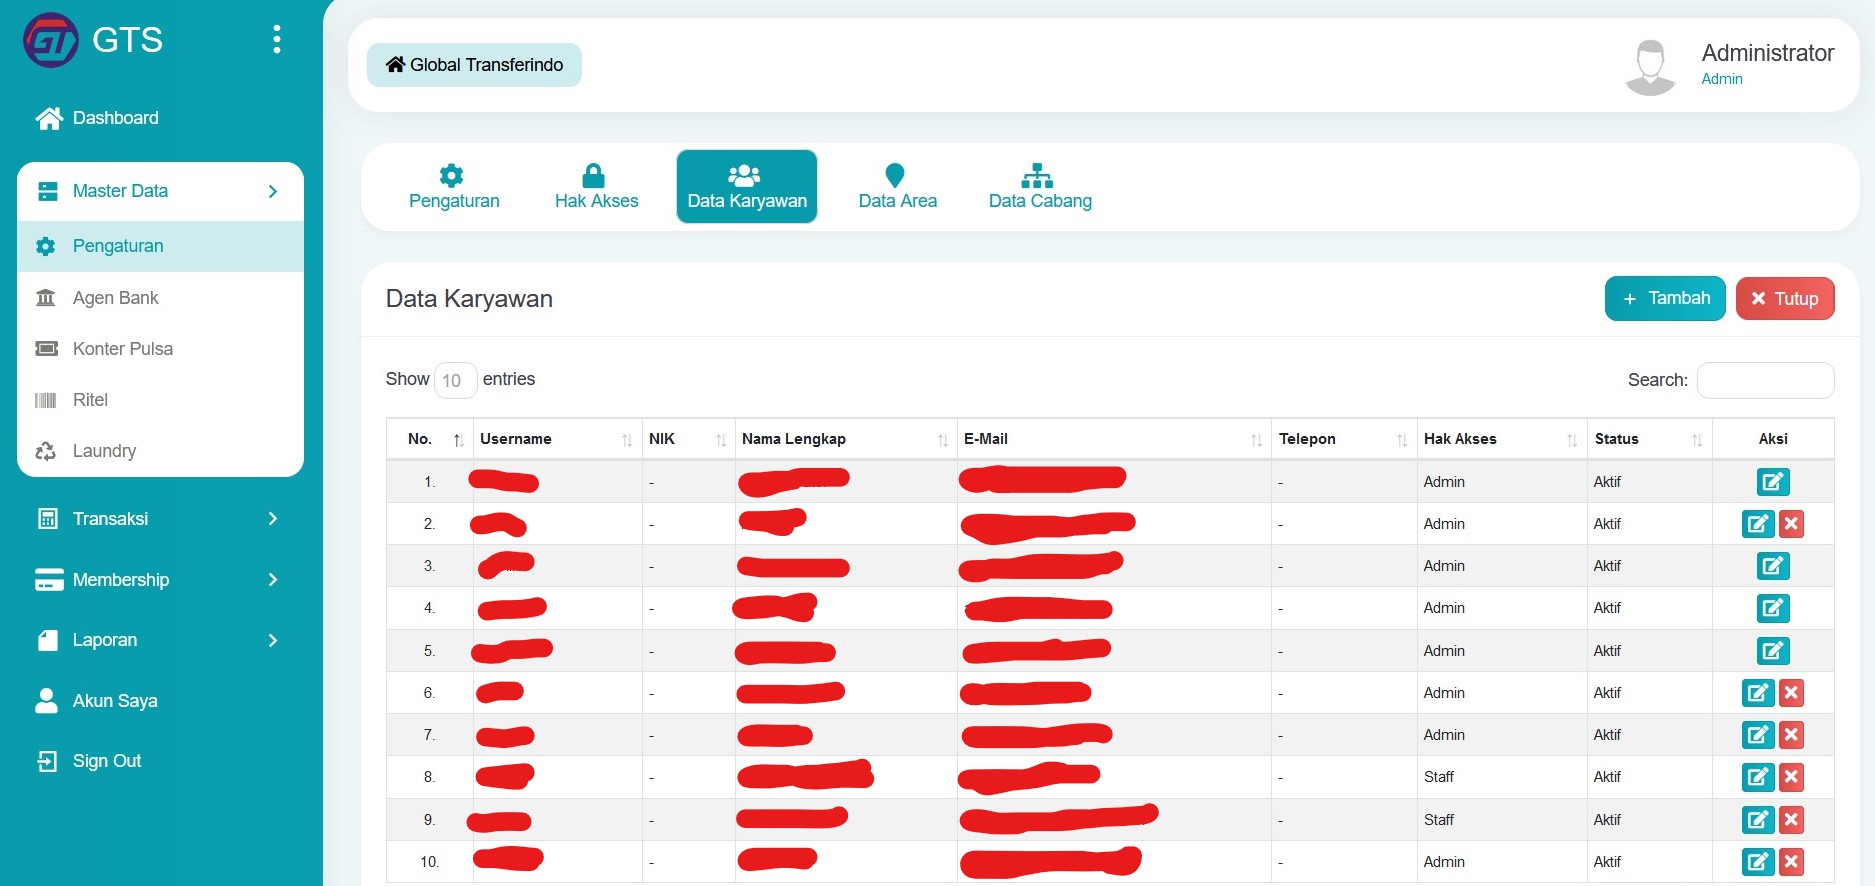The width and height of the screenshot is (1875, 886).
Task: Select Pengaturan in the sidebar submenu
Action: (x=160, y=246)
